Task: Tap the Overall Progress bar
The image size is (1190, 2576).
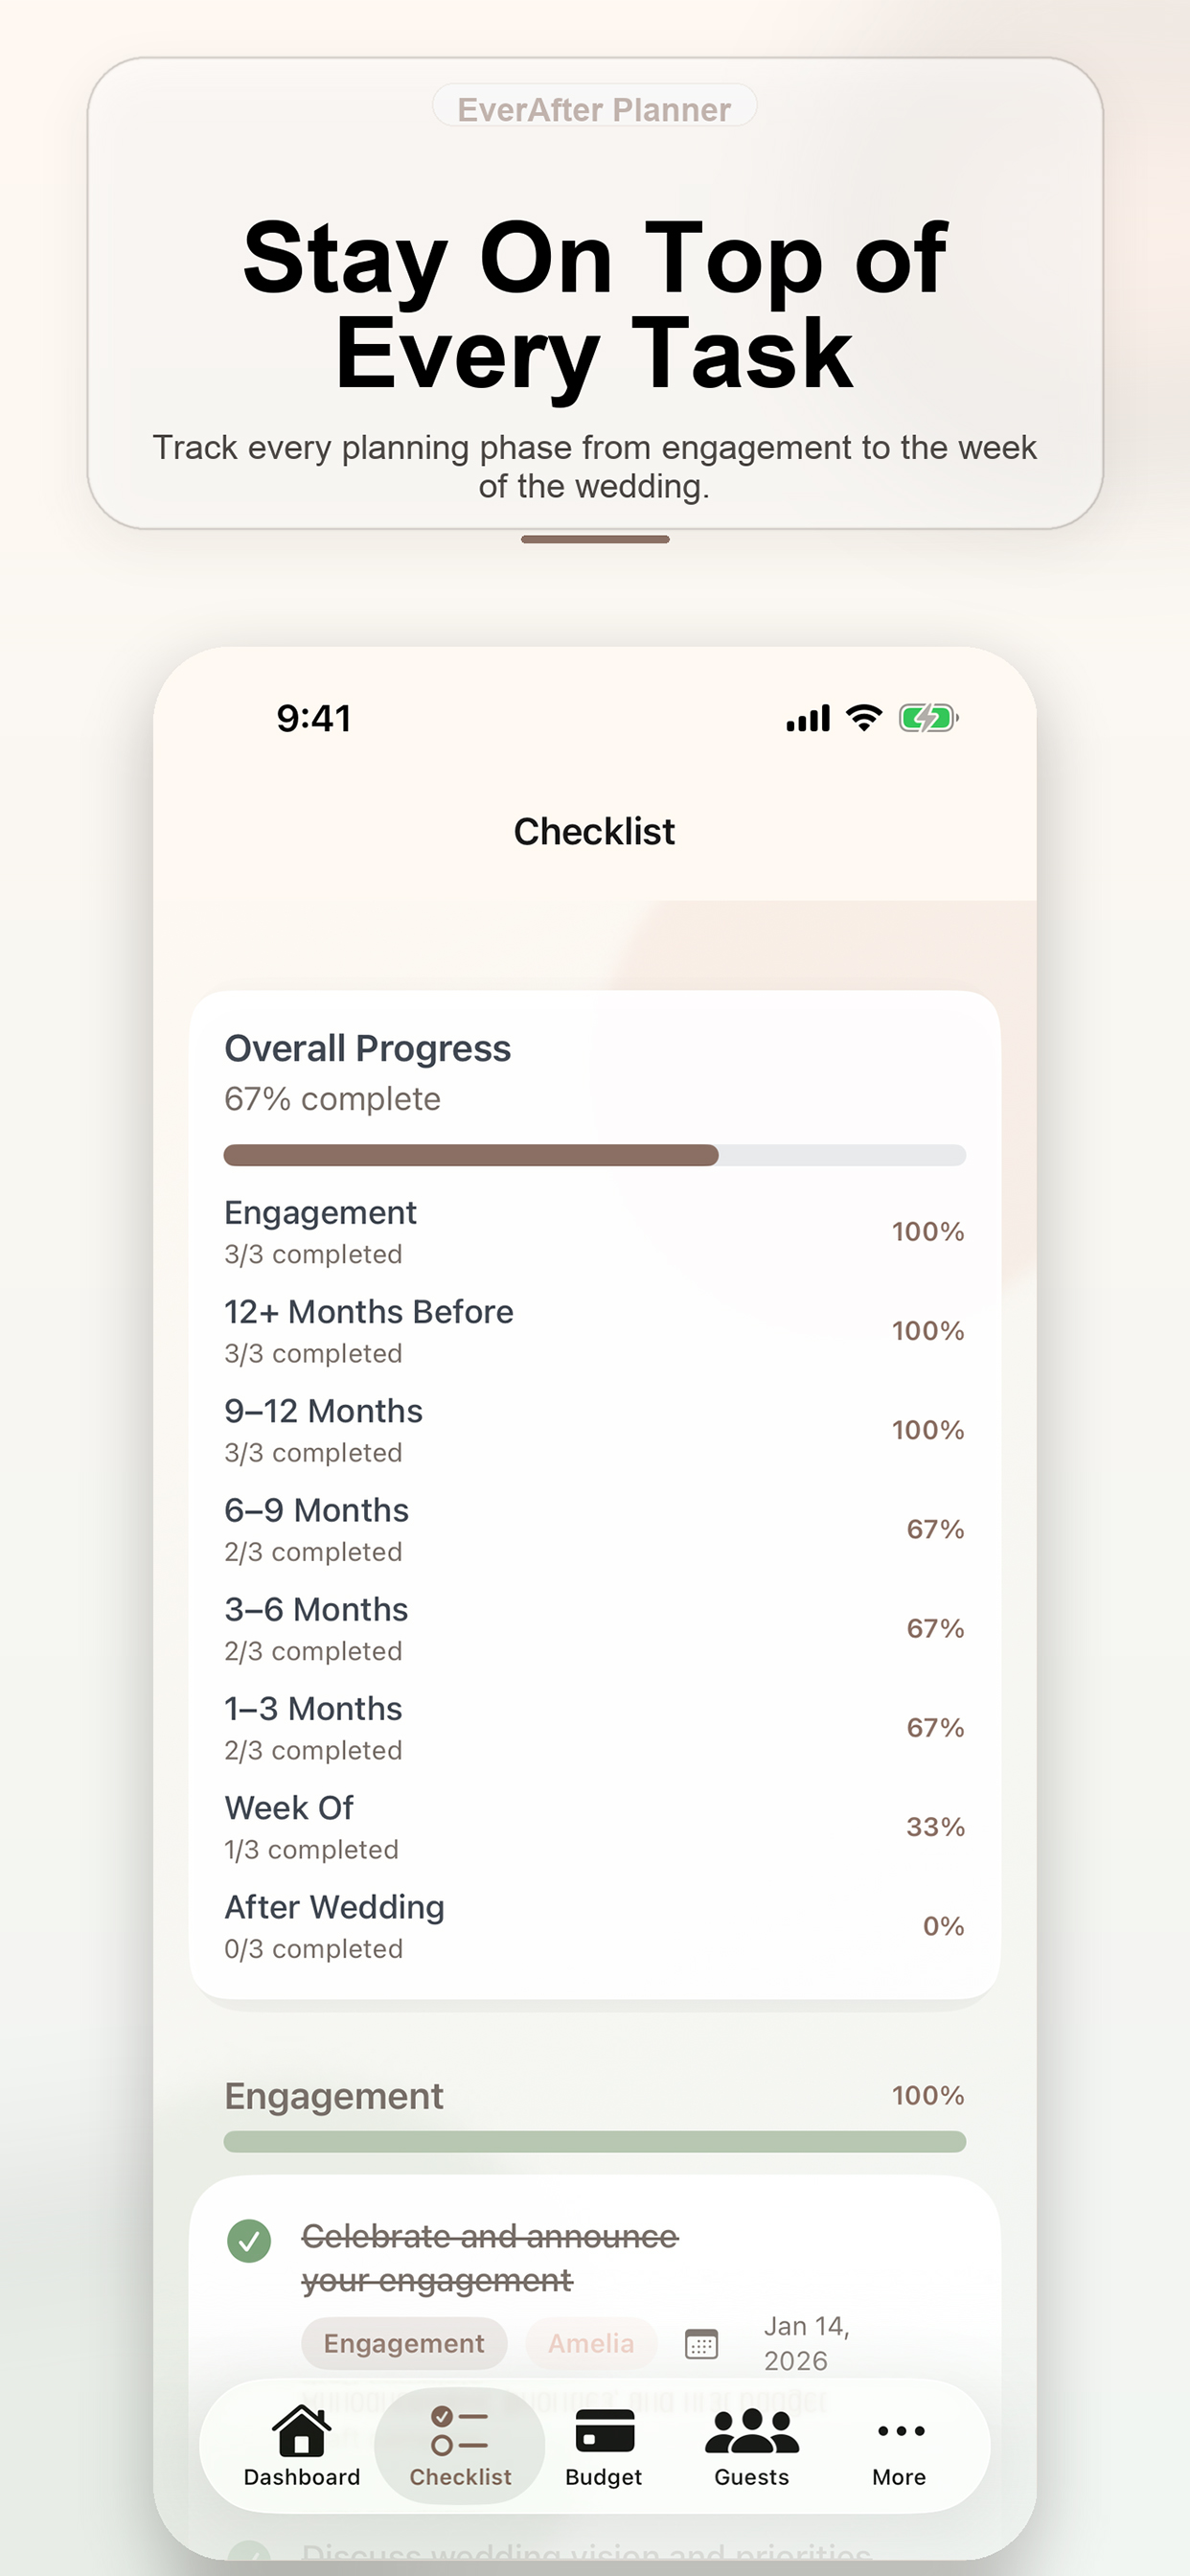Action: tap(594, 1155)
